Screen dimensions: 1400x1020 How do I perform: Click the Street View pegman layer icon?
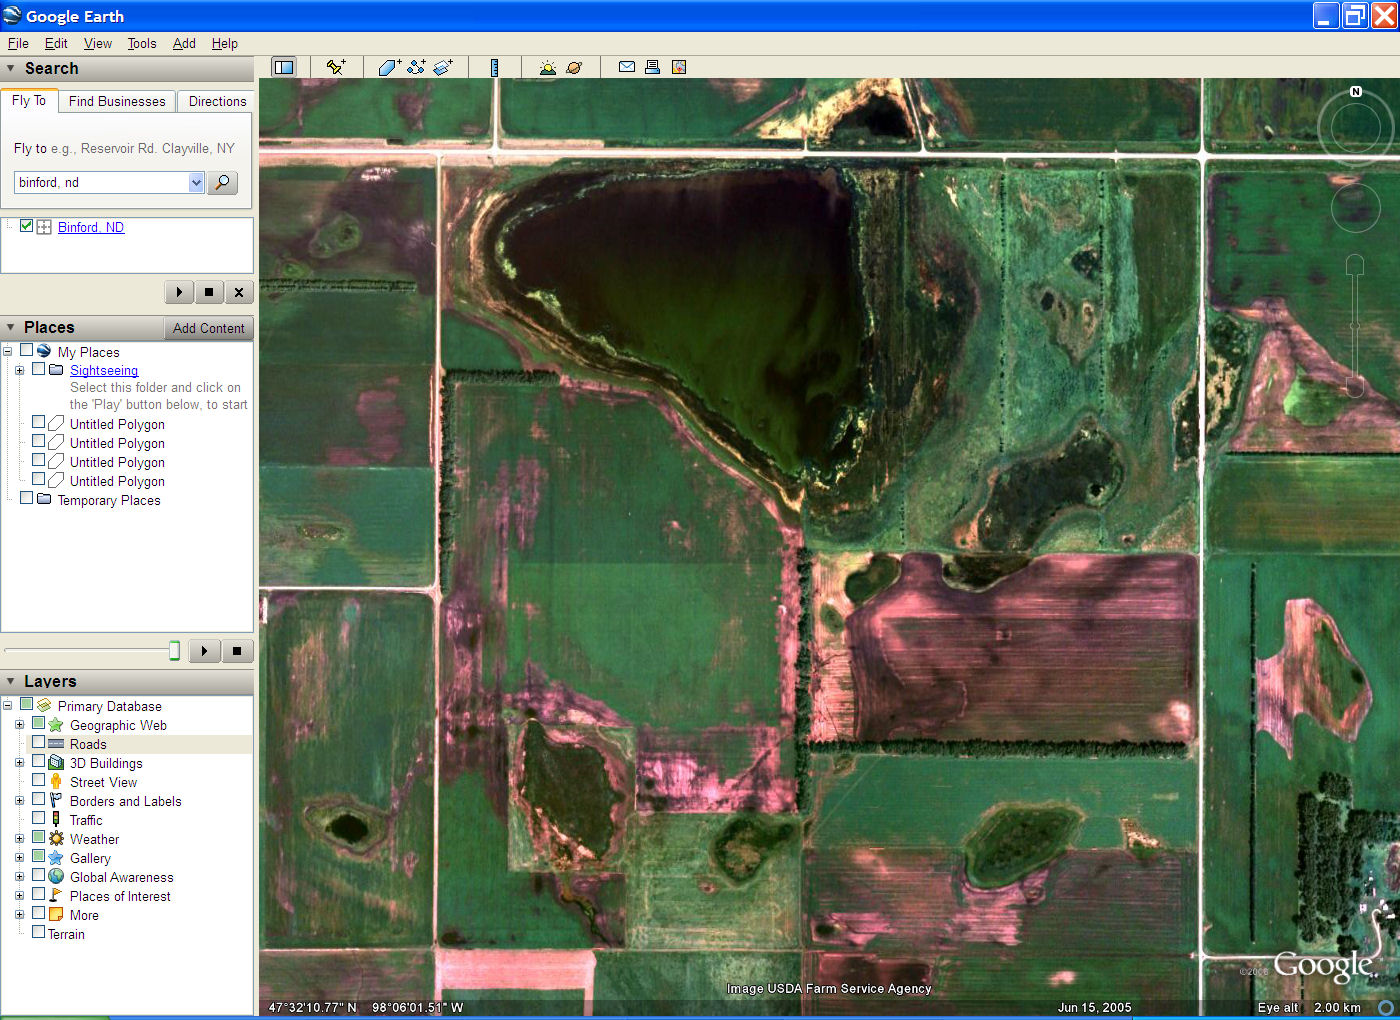[x=56, y=782]
